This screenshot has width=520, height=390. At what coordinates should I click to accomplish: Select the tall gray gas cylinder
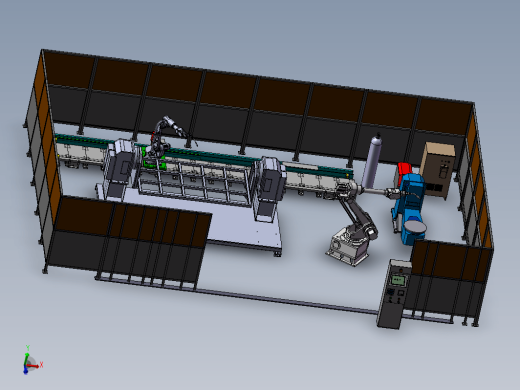coord(373,160)
